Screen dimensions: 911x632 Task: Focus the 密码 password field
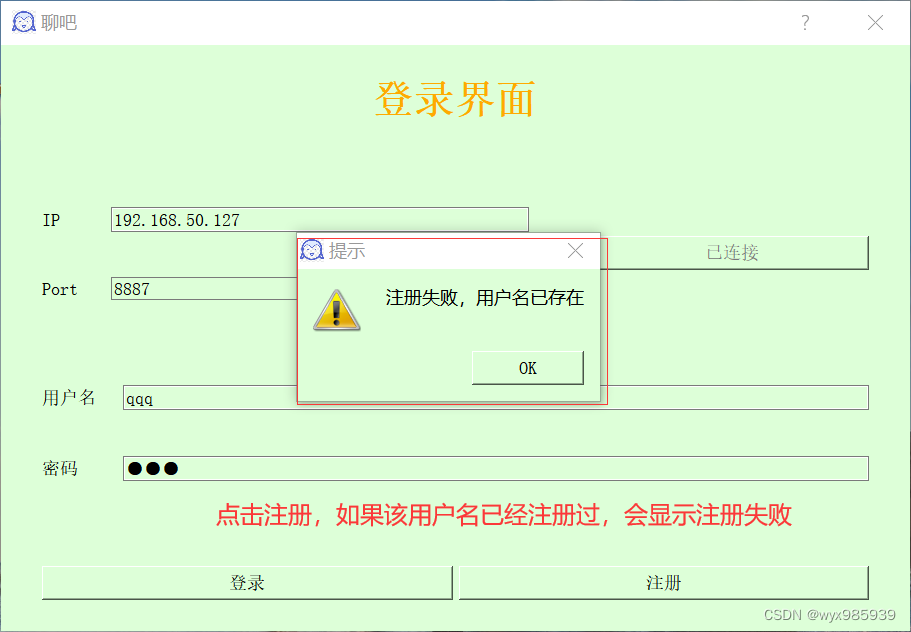496,468
